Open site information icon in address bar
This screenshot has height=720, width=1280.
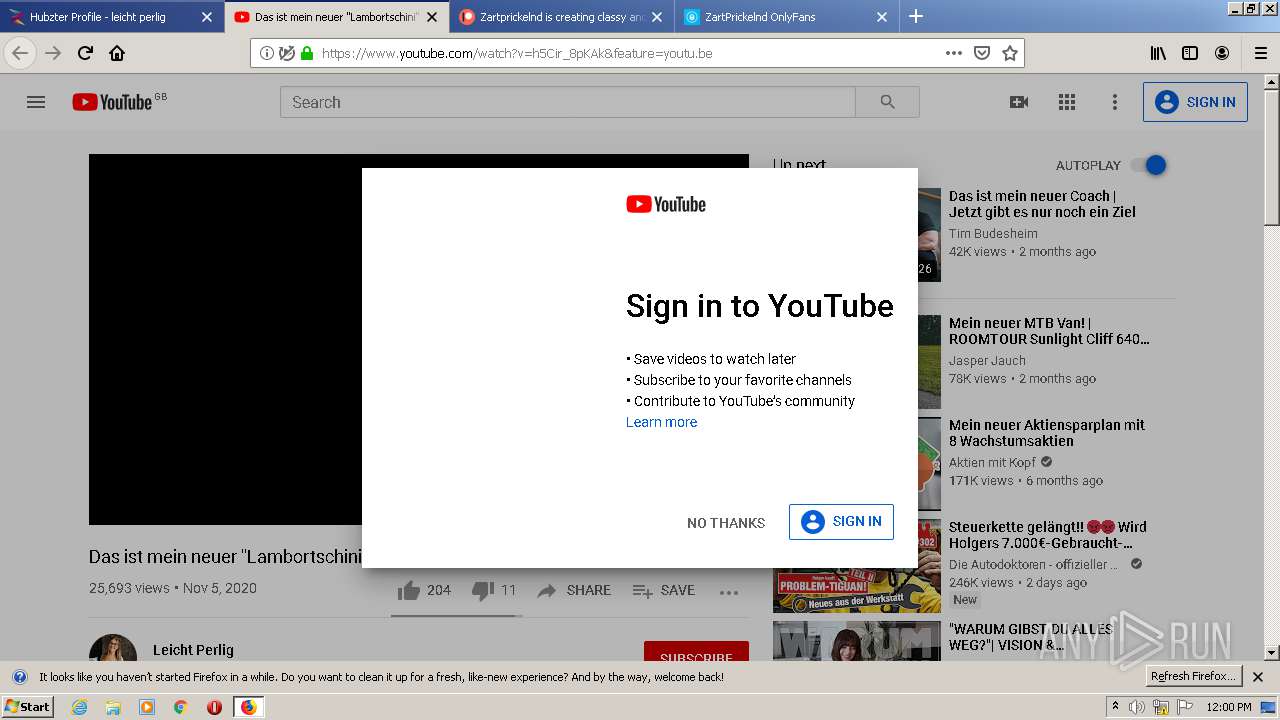pos(267,53)
